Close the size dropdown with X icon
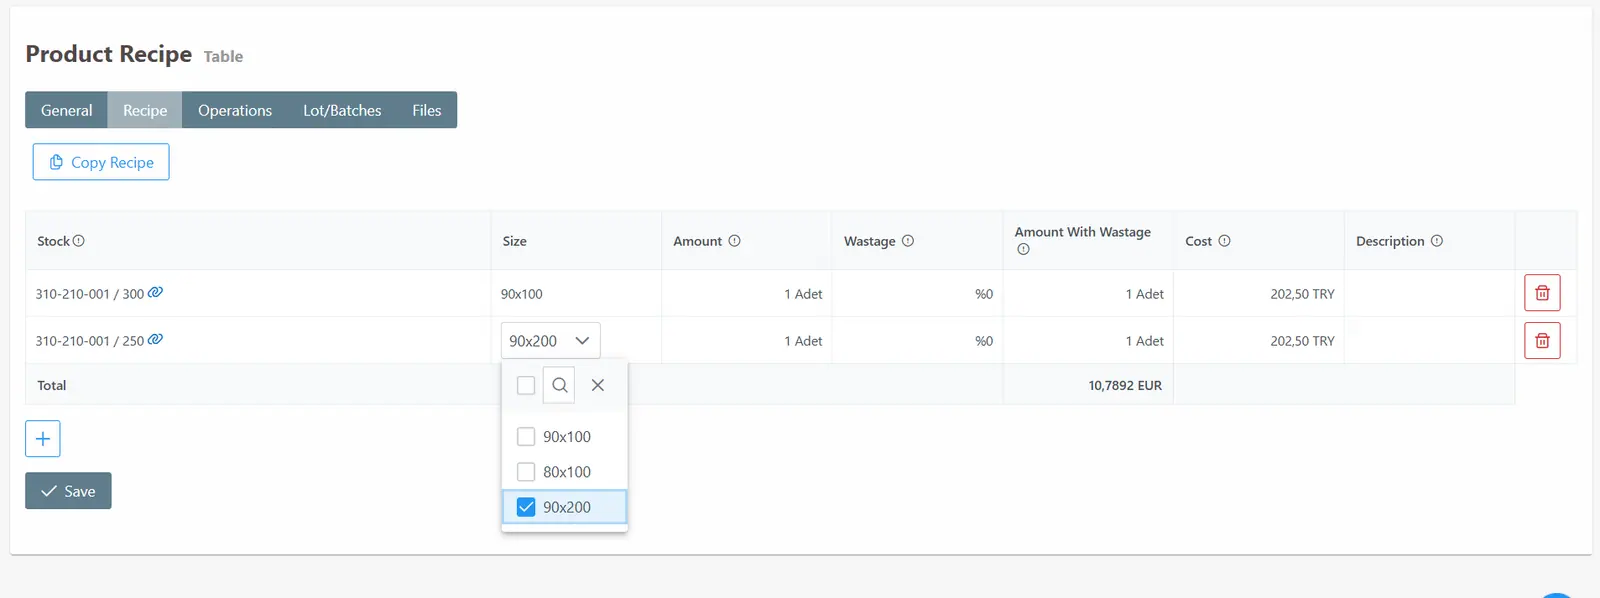Image resolution: width=1600 pixels, height=598 pixels. pos(598,385)
